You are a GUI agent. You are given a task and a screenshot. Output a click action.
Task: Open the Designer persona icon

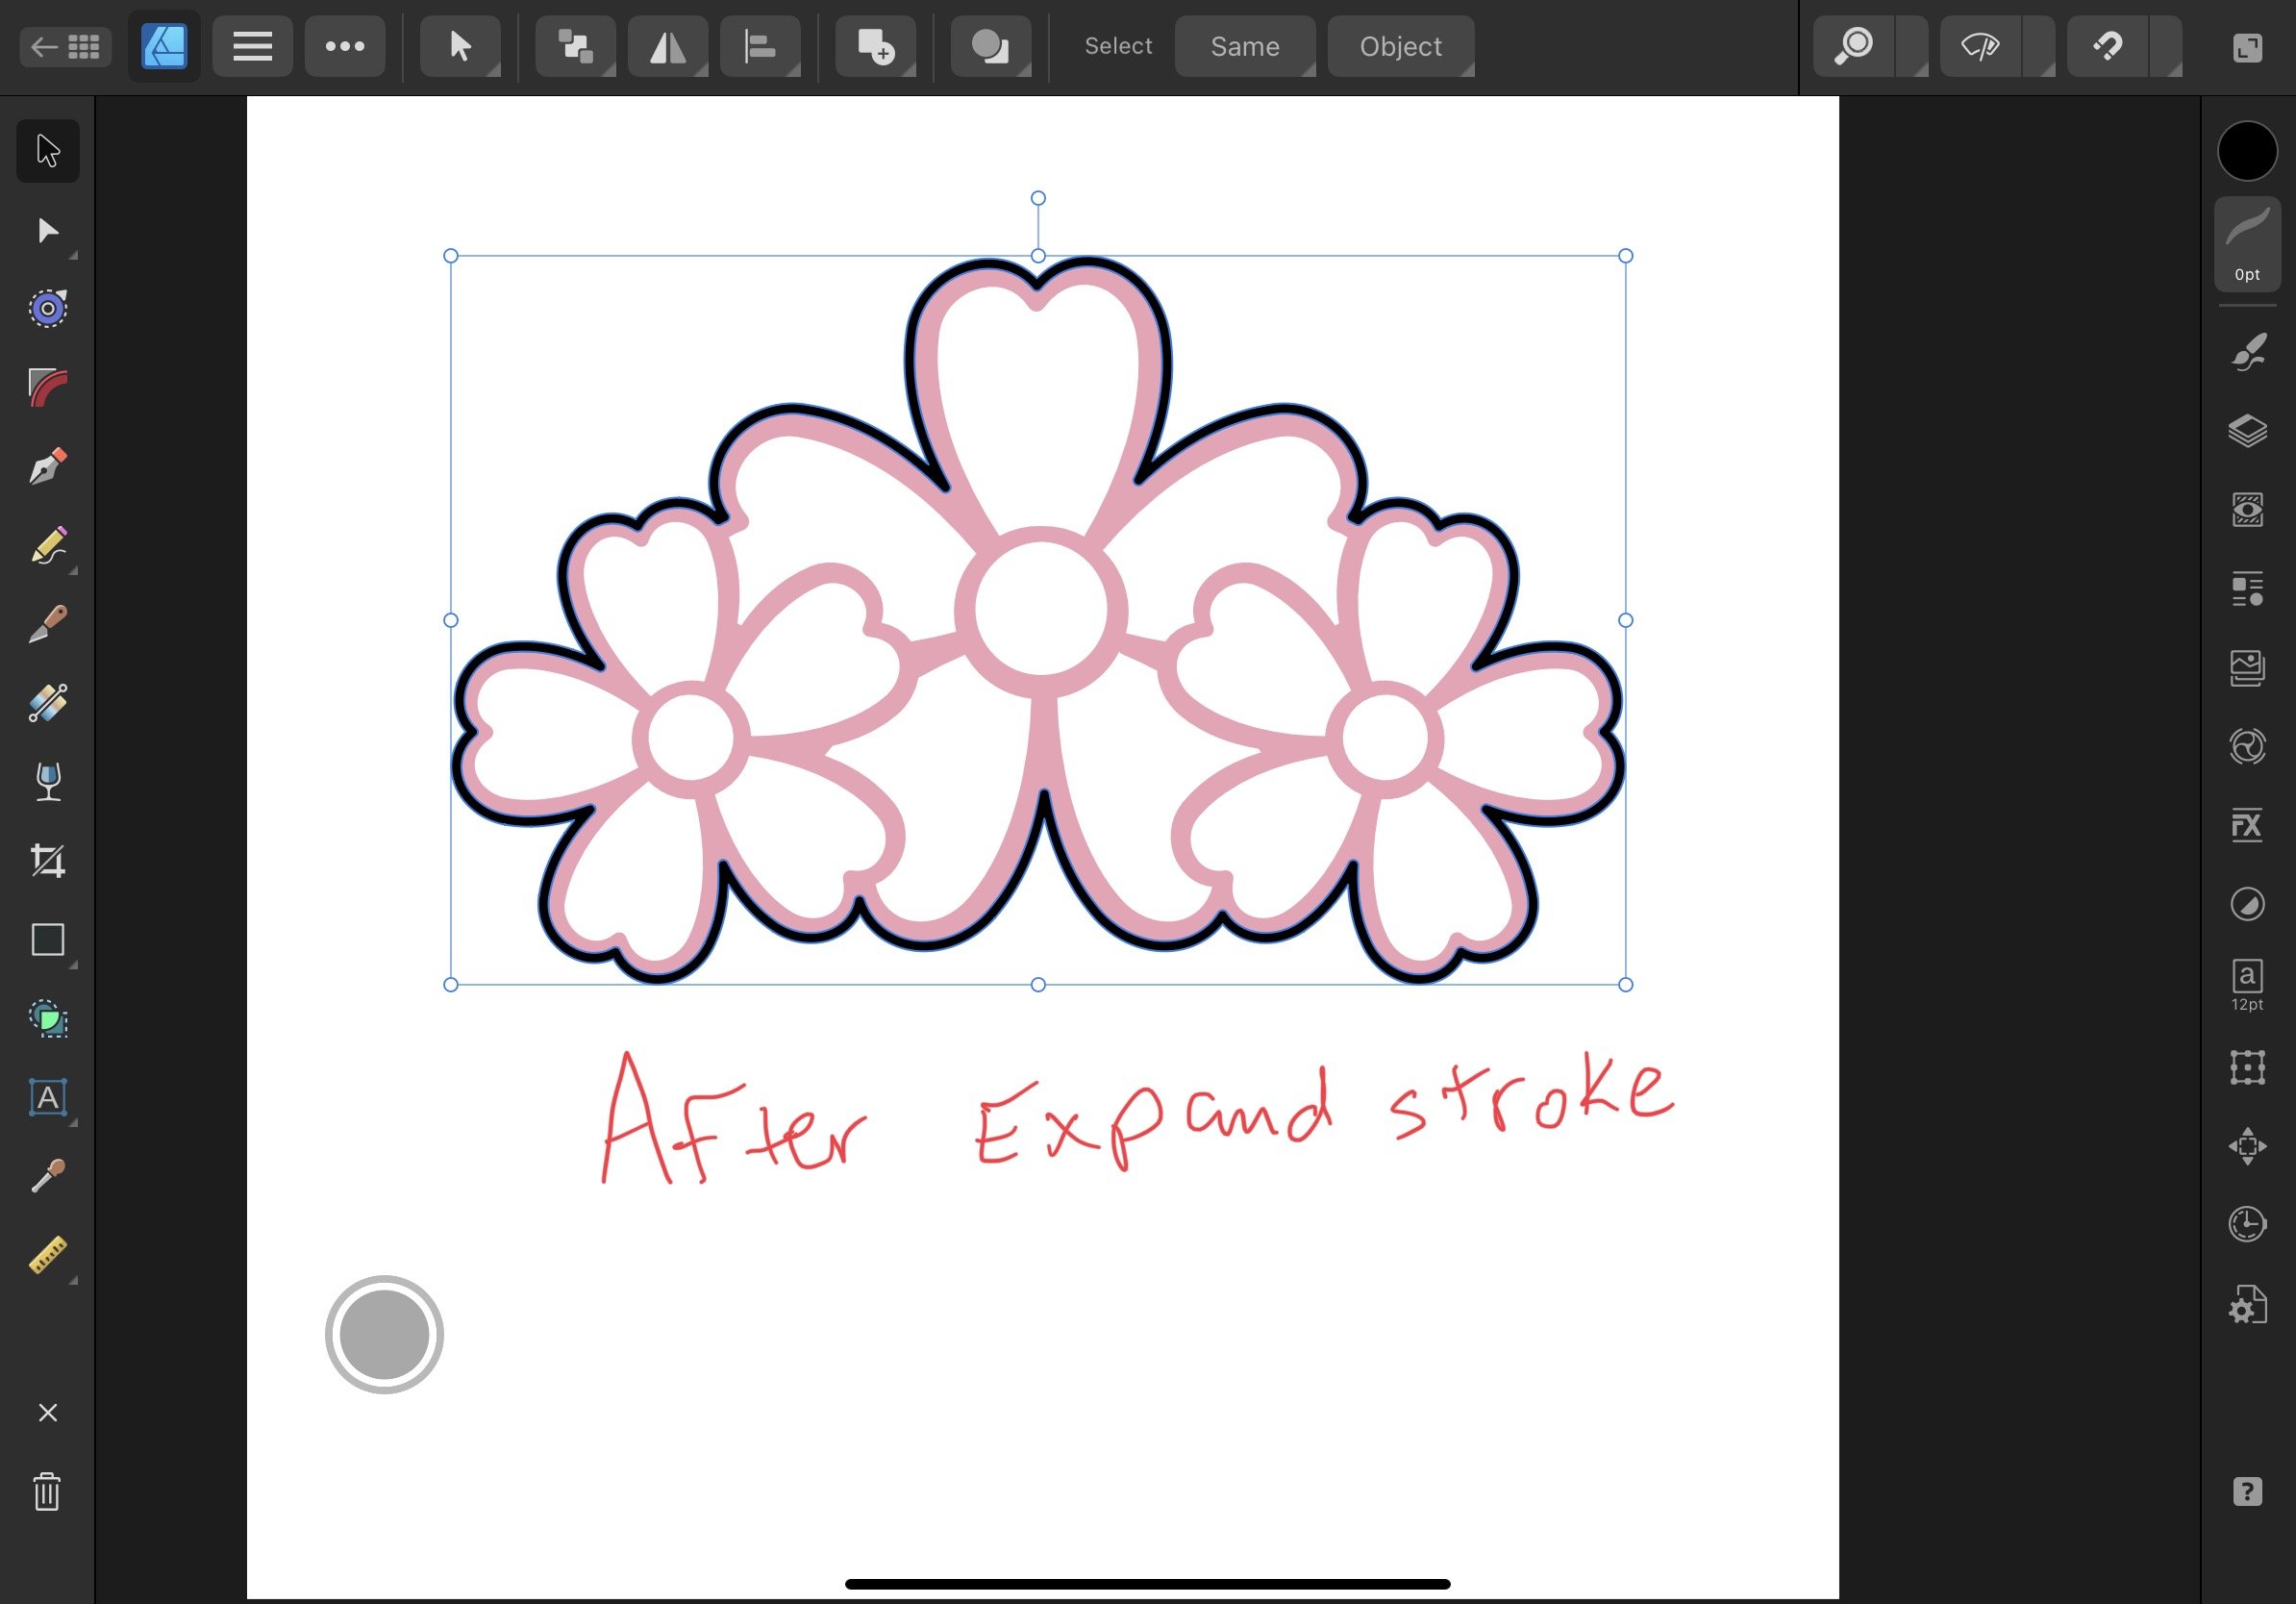coord(164,46)
